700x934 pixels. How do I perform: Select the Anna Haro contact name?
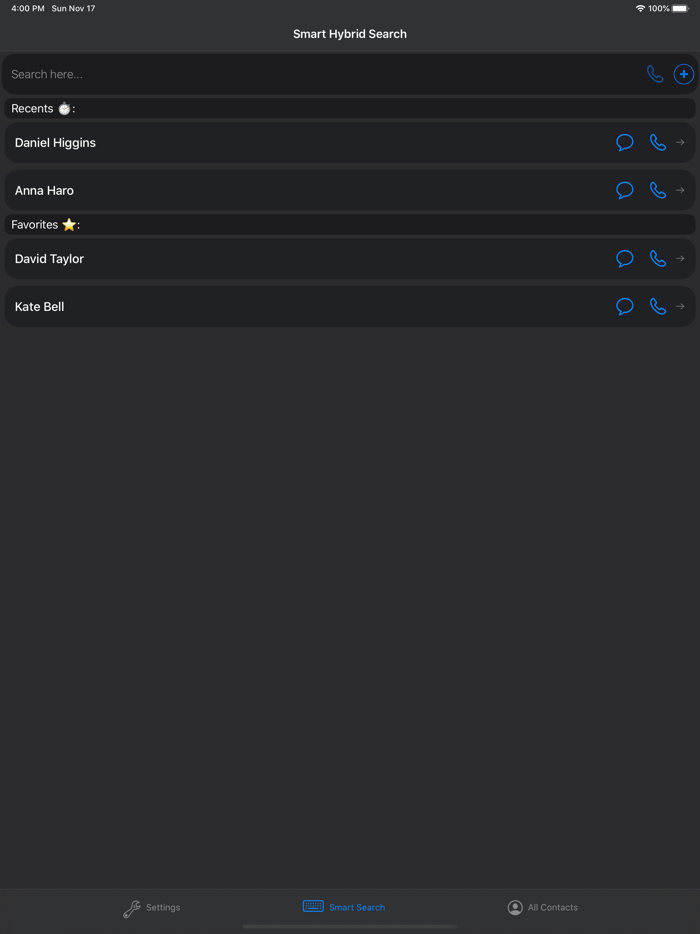[x=44, y=190]
